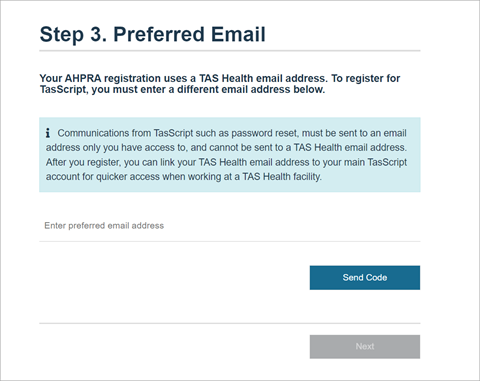Click the line starting 'account for quicker access'
Screen dimensions: 480x381
click(184, 177)
